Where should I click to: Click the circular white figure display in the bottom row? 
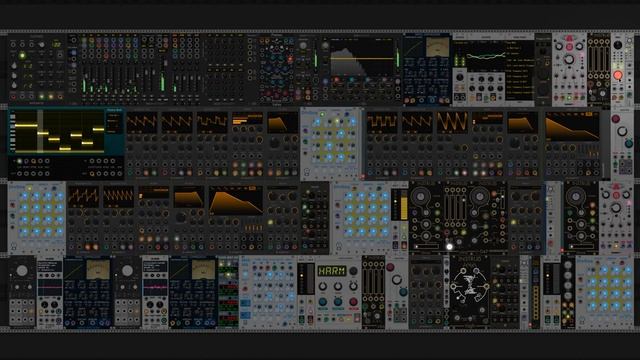[469, 286]
